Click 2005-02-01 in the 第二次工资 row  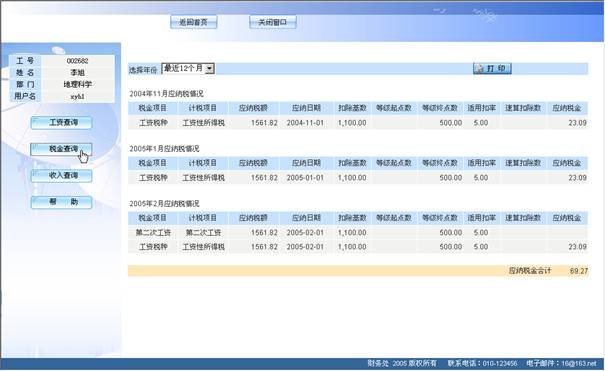(305, 233)
